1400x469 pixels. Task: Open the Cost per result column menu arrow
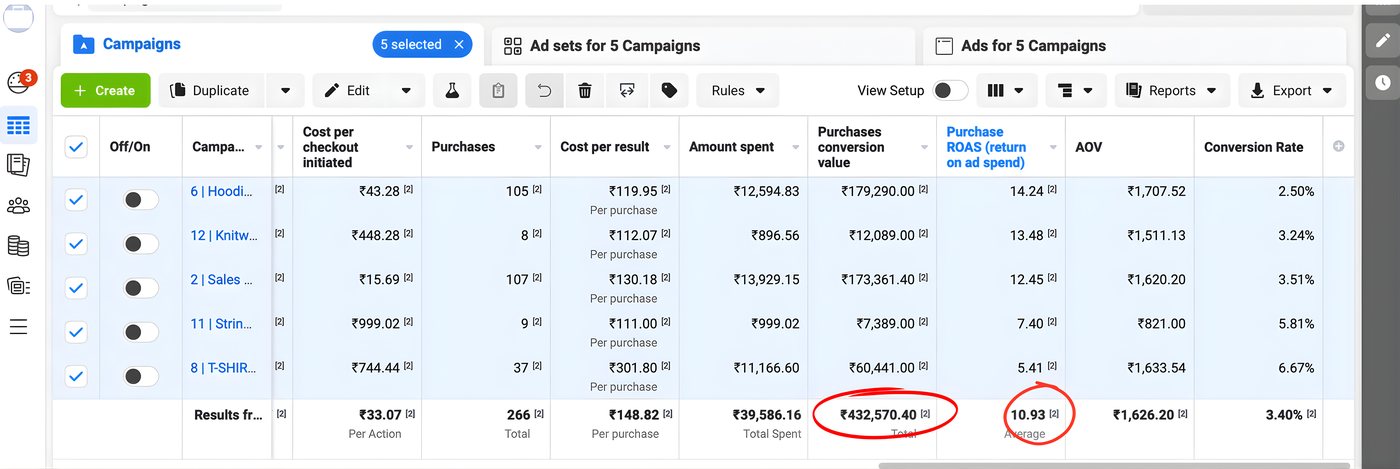[x=668, y=147]
